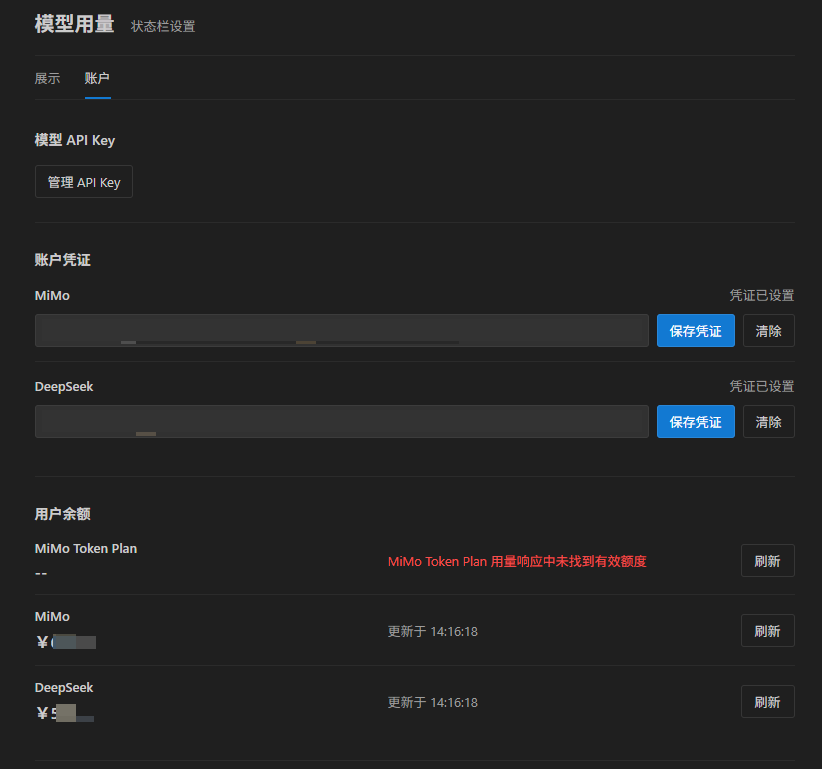This screenshot has width=822, height=769.
Task: Click 凭证已设置 status beside DeepSeek
Action: point(762,386)
